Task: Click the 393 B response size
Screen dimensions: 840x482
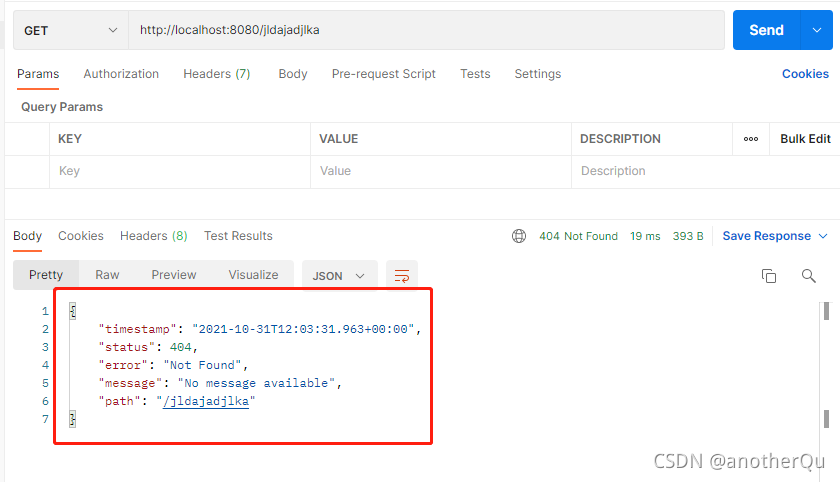Action: (x=688, y=236)
